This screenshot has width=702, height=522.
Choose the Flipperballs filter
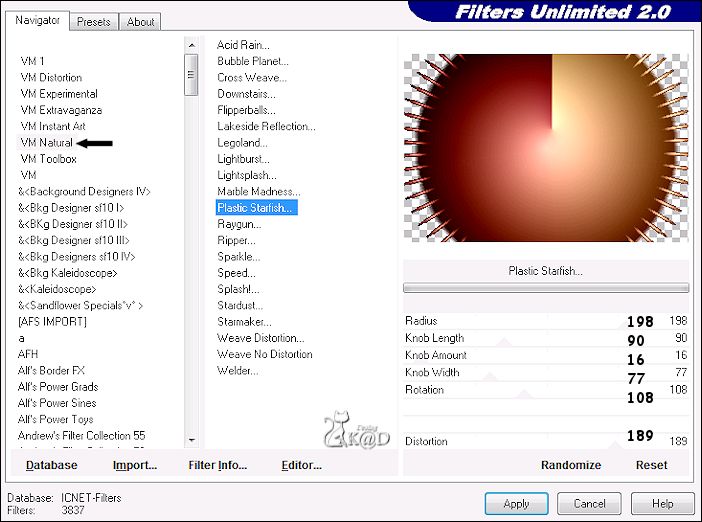coord(246,110)
